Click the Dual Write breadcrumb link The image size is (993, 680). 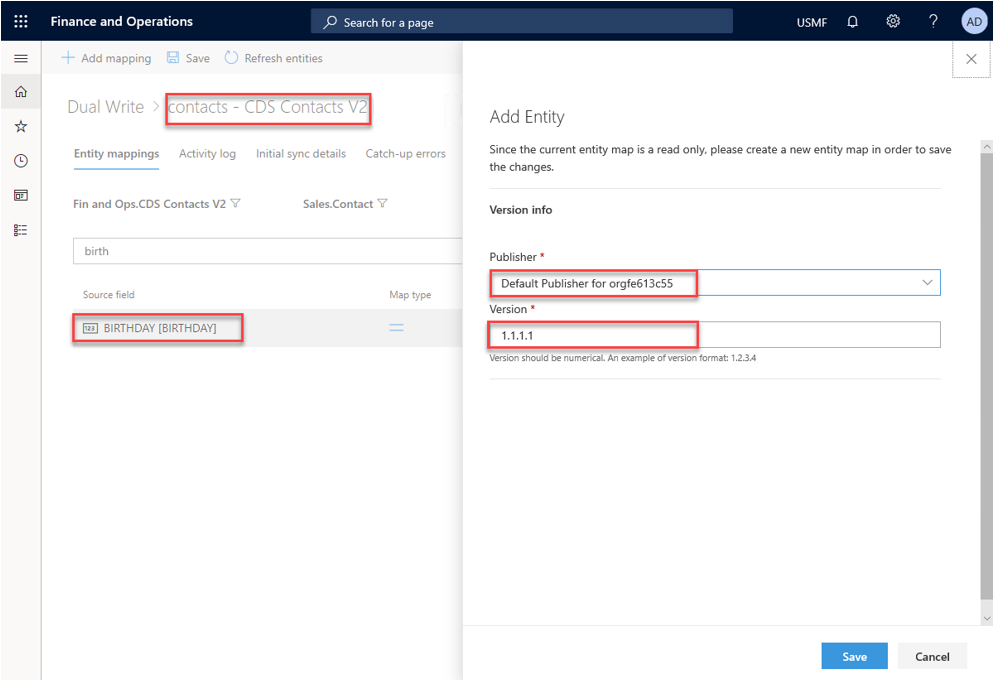pos(106,107)
